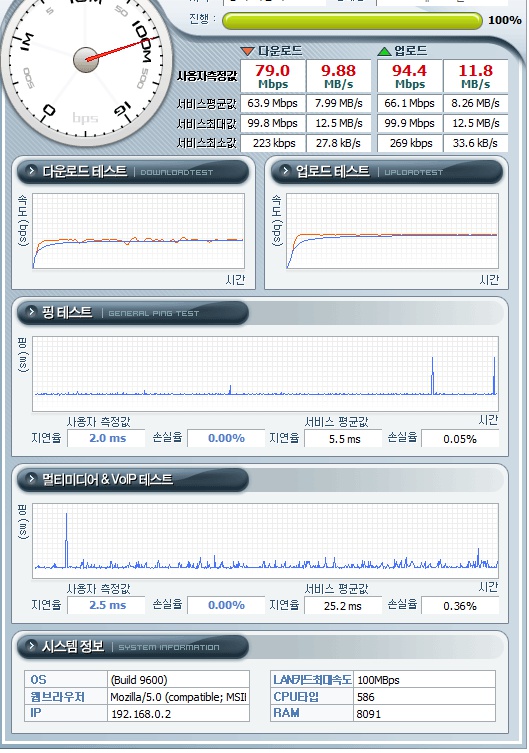Viewport: 529px width, 753px height.
Task: Click the VoIP test ping graph
Action: pos(265,541)
